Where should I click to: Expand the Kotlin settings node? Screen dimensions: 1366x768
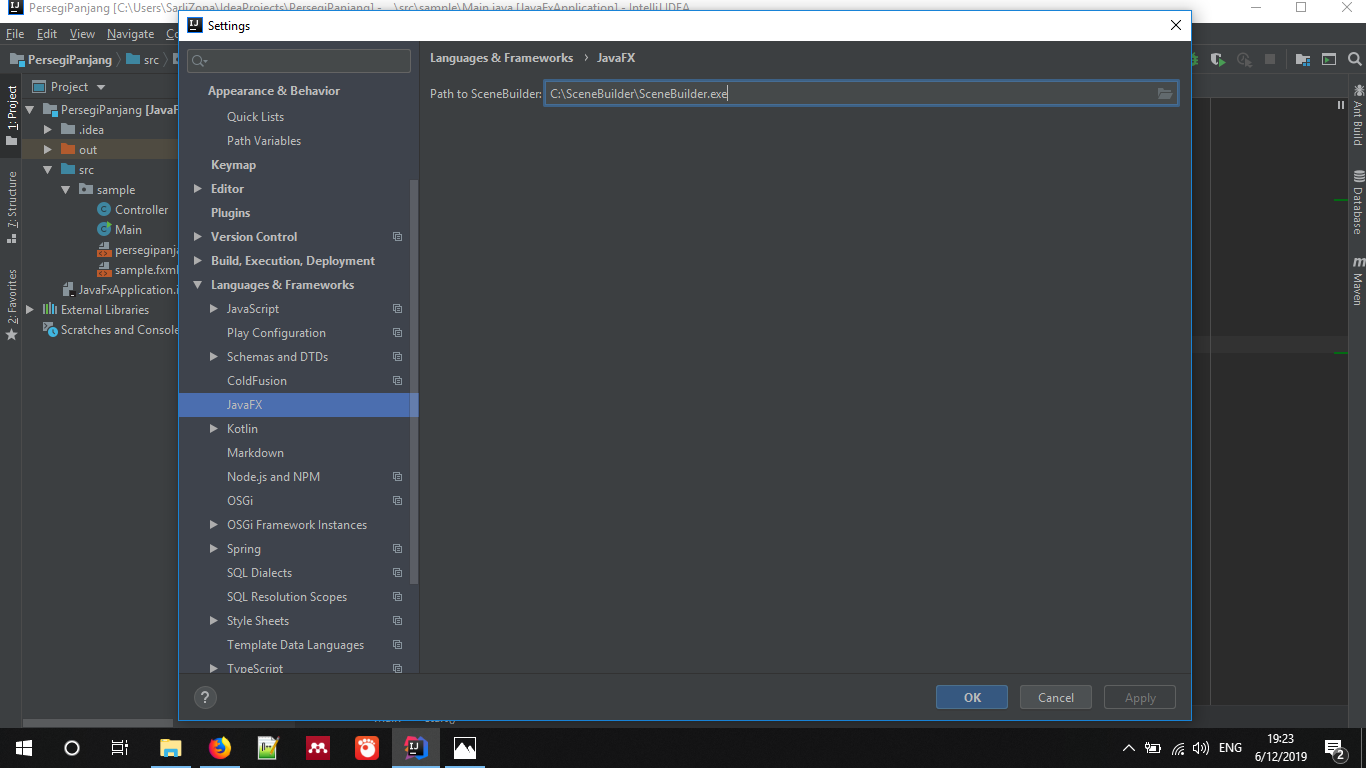click(214, 429)
